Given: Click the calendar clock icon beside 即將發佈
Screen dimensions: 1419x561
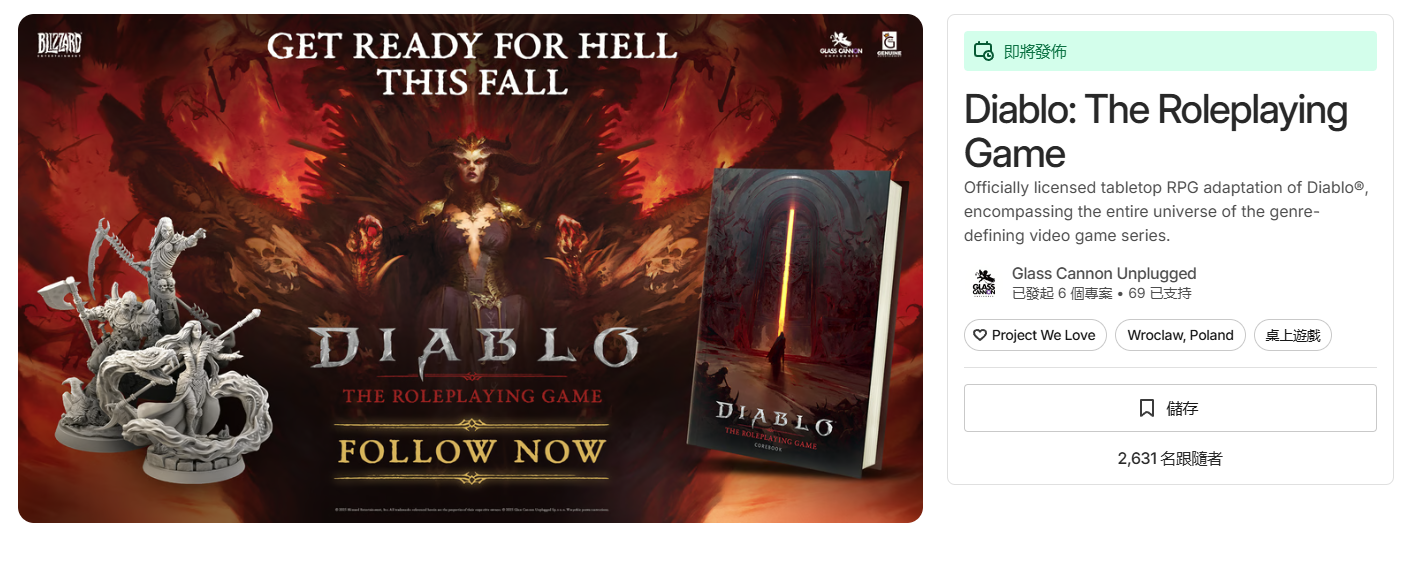Looking at the screenshot, I should click(984, 51).
